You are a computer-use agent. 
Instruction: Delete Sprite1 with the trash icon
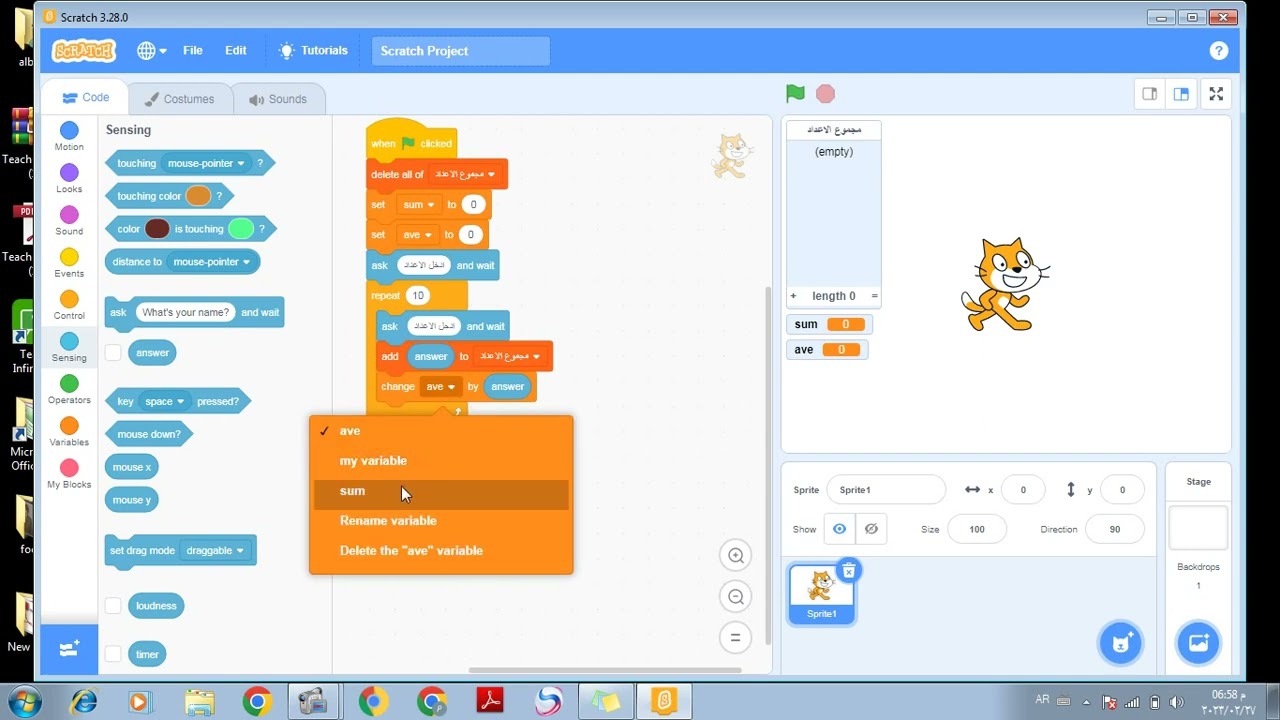pos(848,570)
